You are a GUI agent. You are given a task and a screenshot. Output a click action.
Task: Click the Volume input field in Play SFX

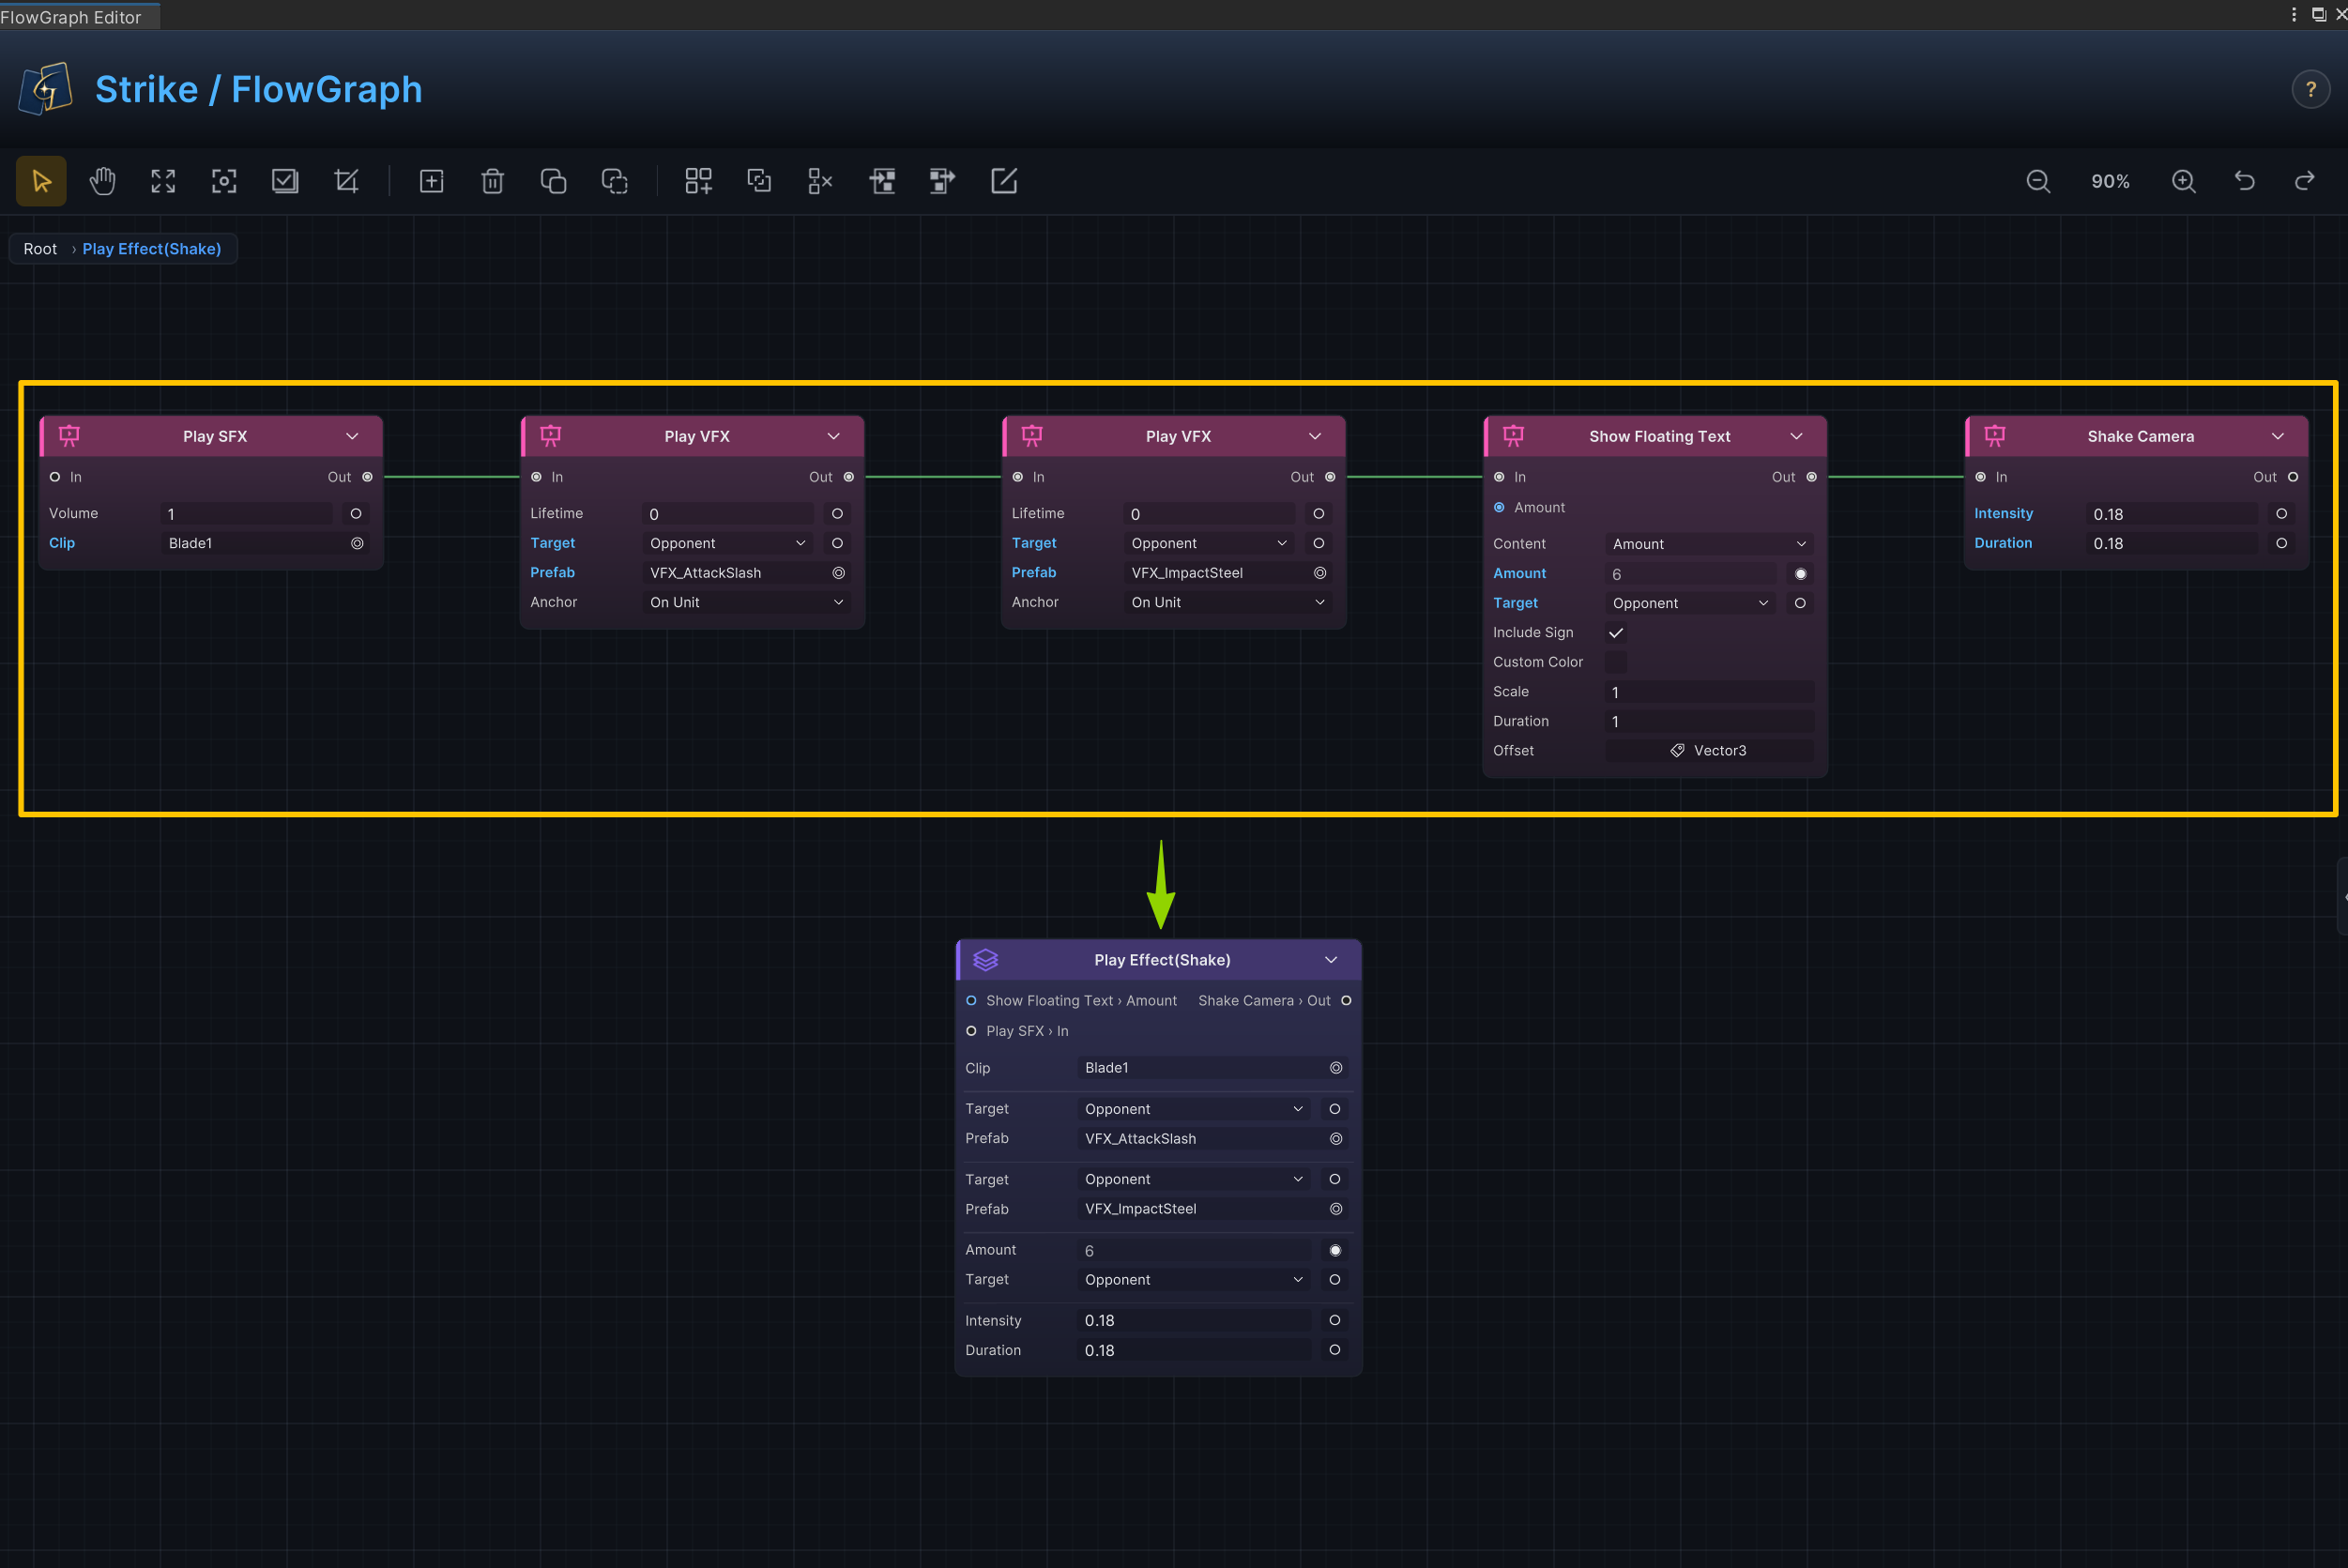tap(246, 514)
